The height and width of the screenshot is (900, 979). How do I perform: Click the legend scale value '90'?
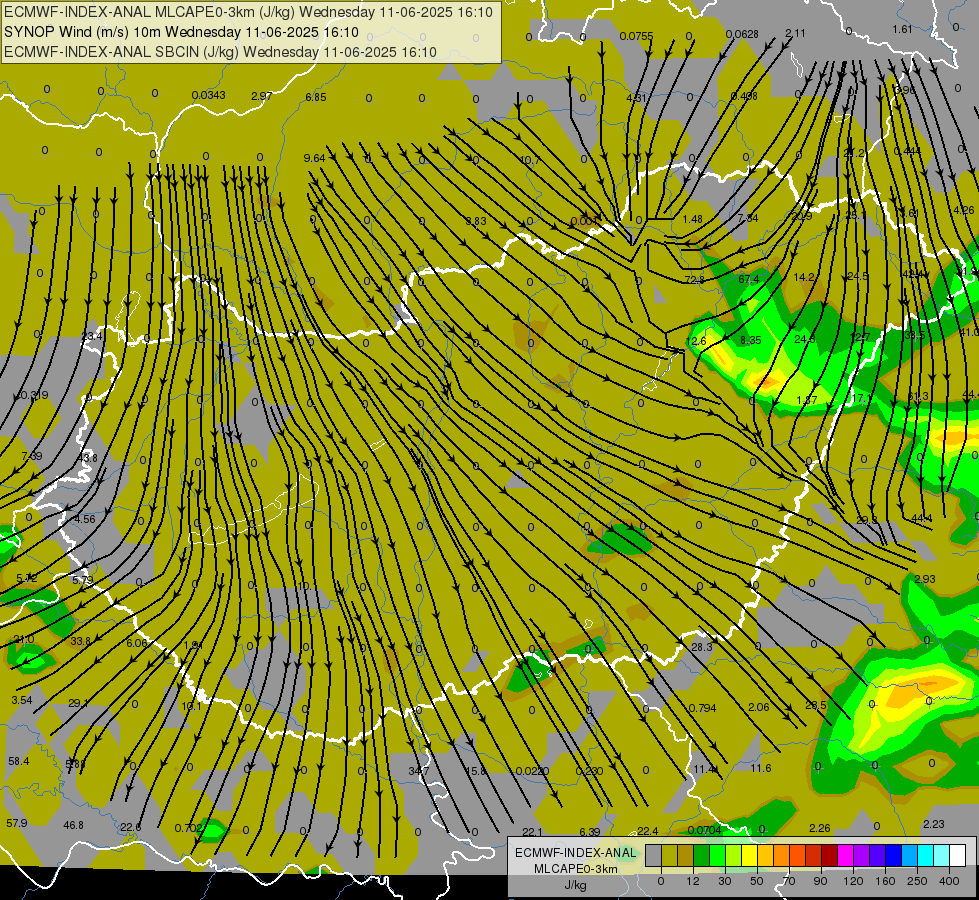point(820,881)
